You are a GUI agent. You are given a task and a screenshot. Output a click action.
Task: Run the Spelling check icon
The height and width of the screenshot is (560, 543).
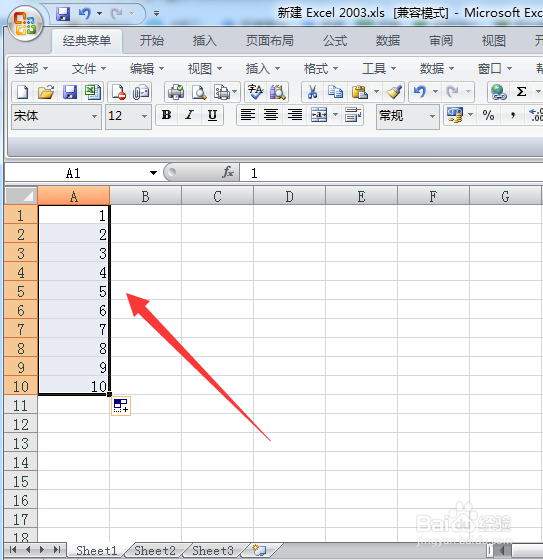click(x=255, y=92)
